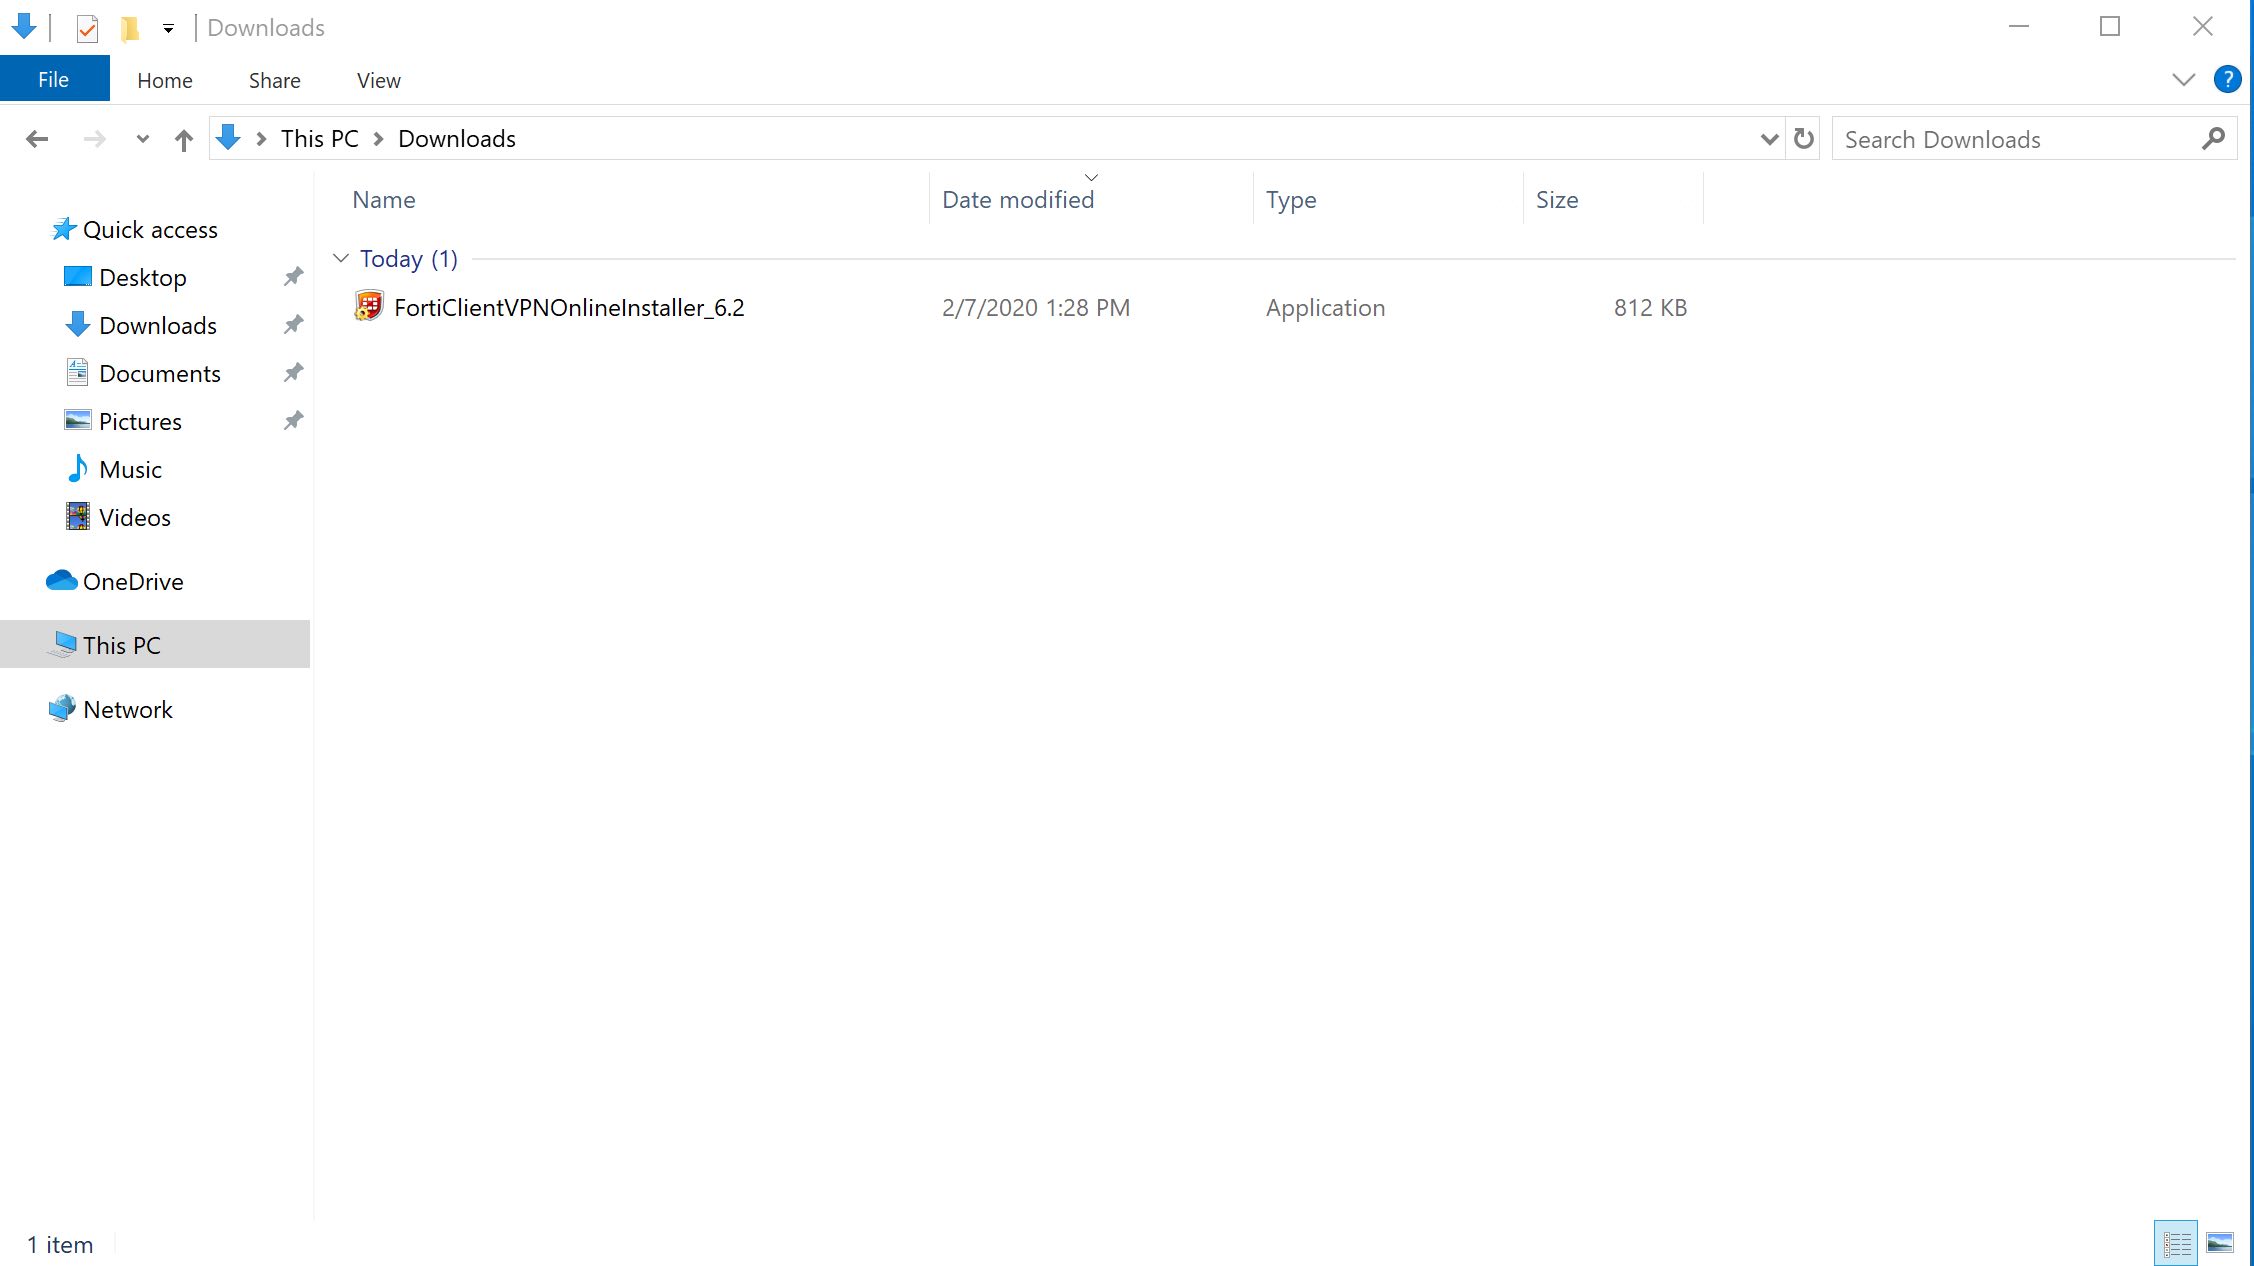Switch to Details view layout

(2176, 1243)
